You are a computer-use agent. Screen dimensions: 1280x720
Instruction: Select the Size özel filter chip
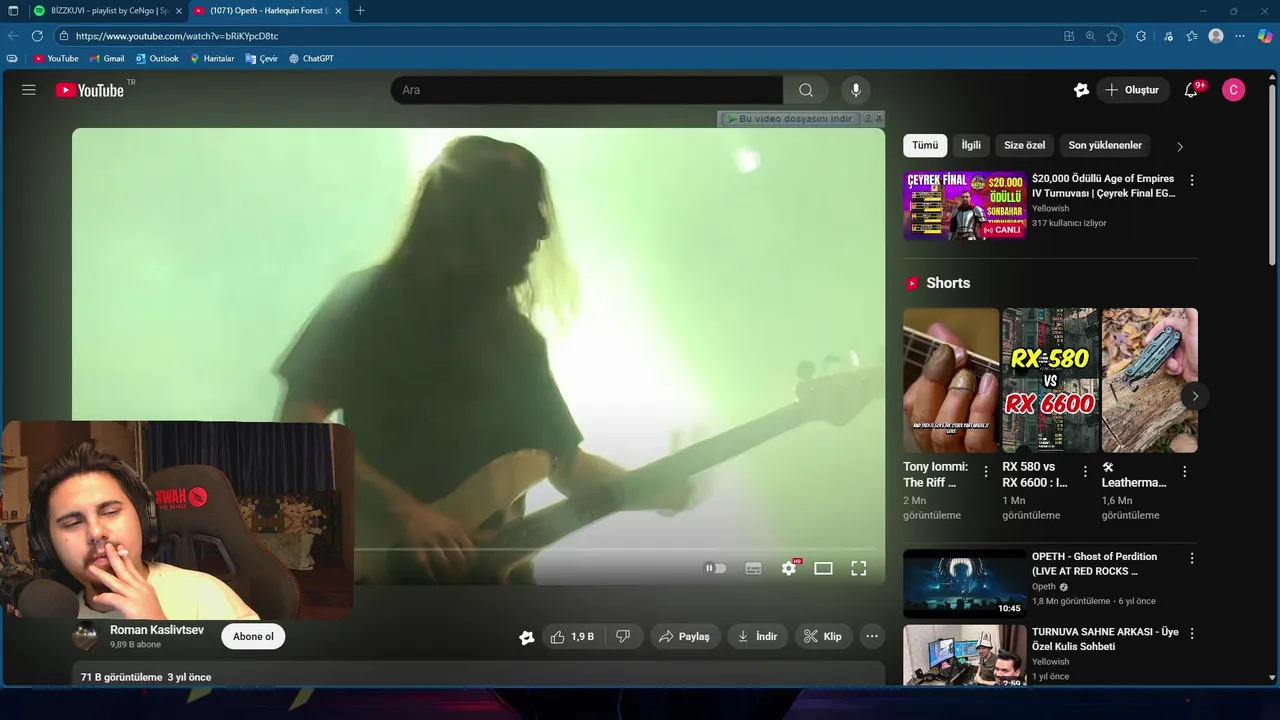(x=1024, y=145)
